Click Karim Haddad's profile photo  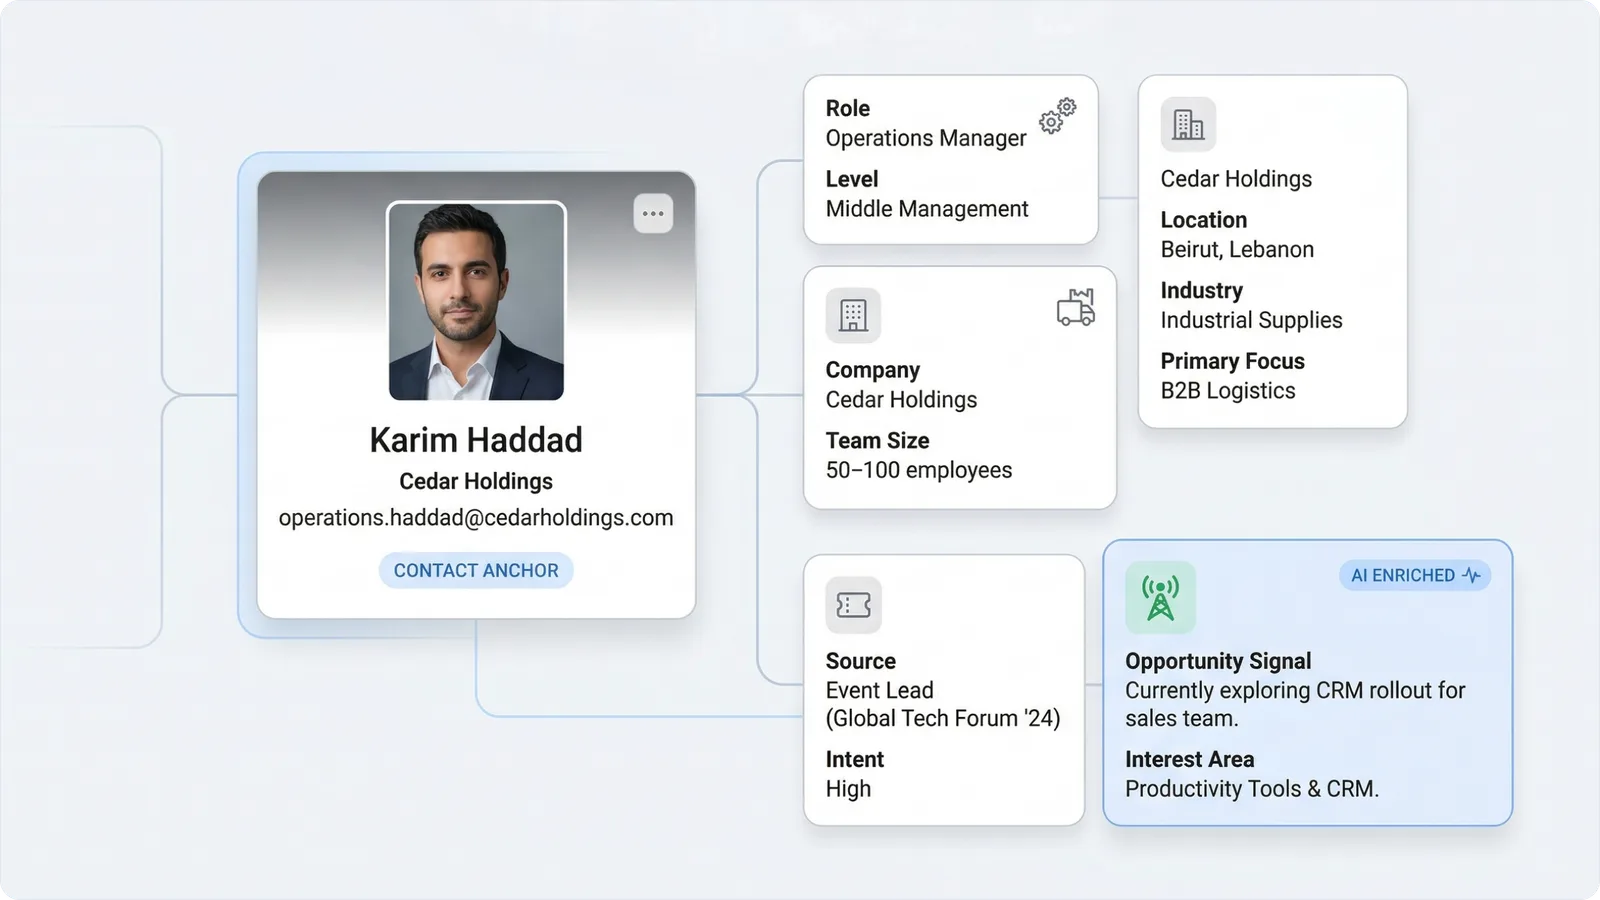tap(476, 301)
